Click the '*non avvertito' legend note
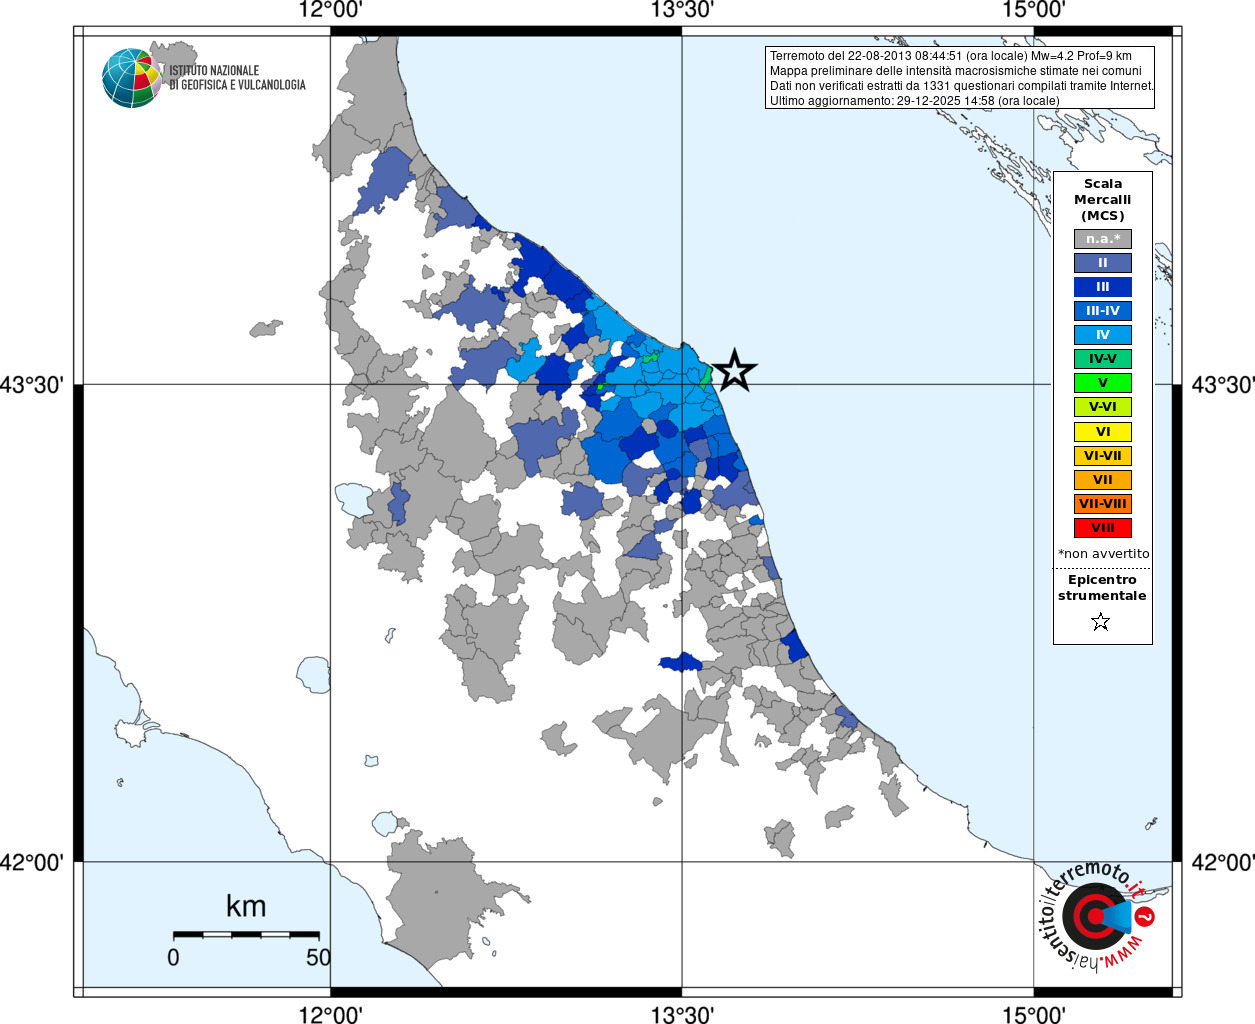This screenshot has width=1255, height=1024. (1103, 554)
